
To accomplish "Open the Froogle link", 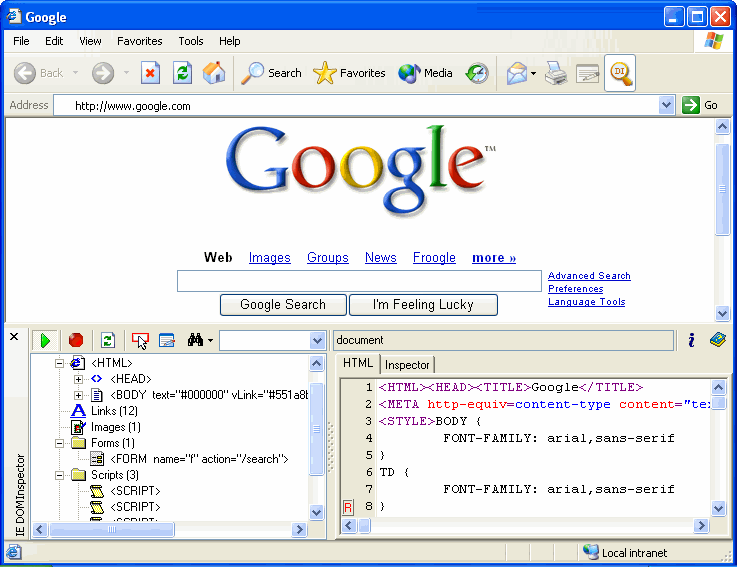I will 434,258.
